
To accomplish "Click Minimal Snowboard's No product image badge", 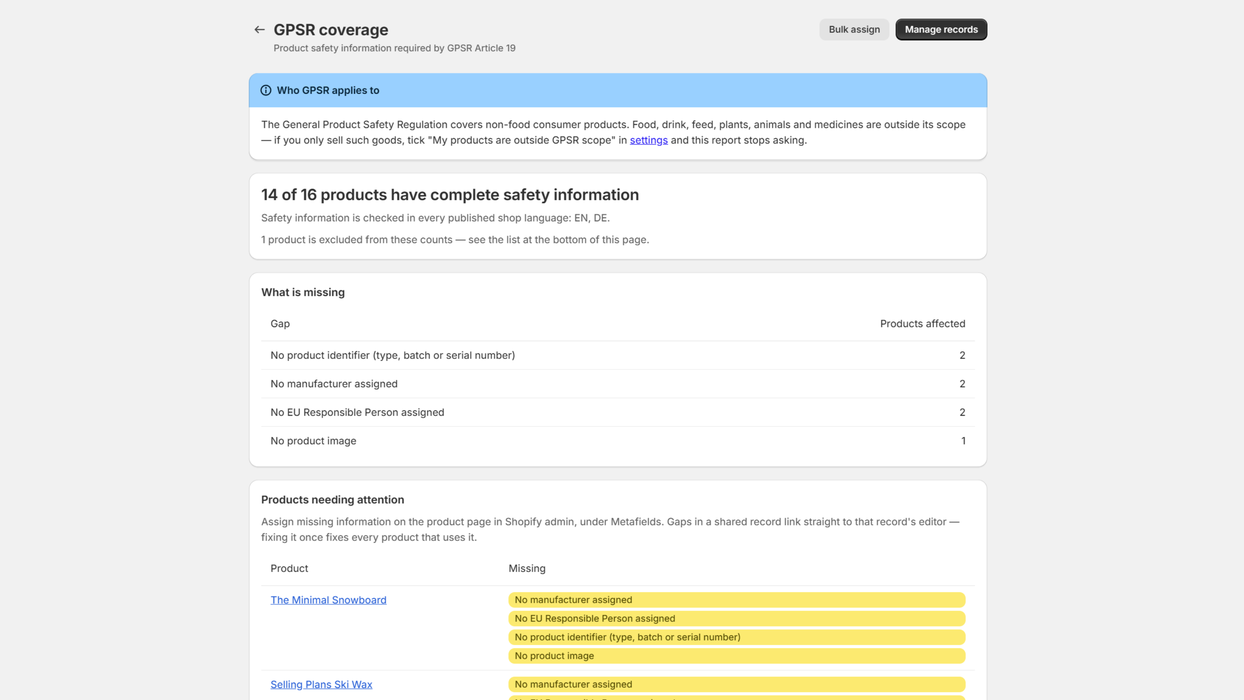I will tap(737, 656).
